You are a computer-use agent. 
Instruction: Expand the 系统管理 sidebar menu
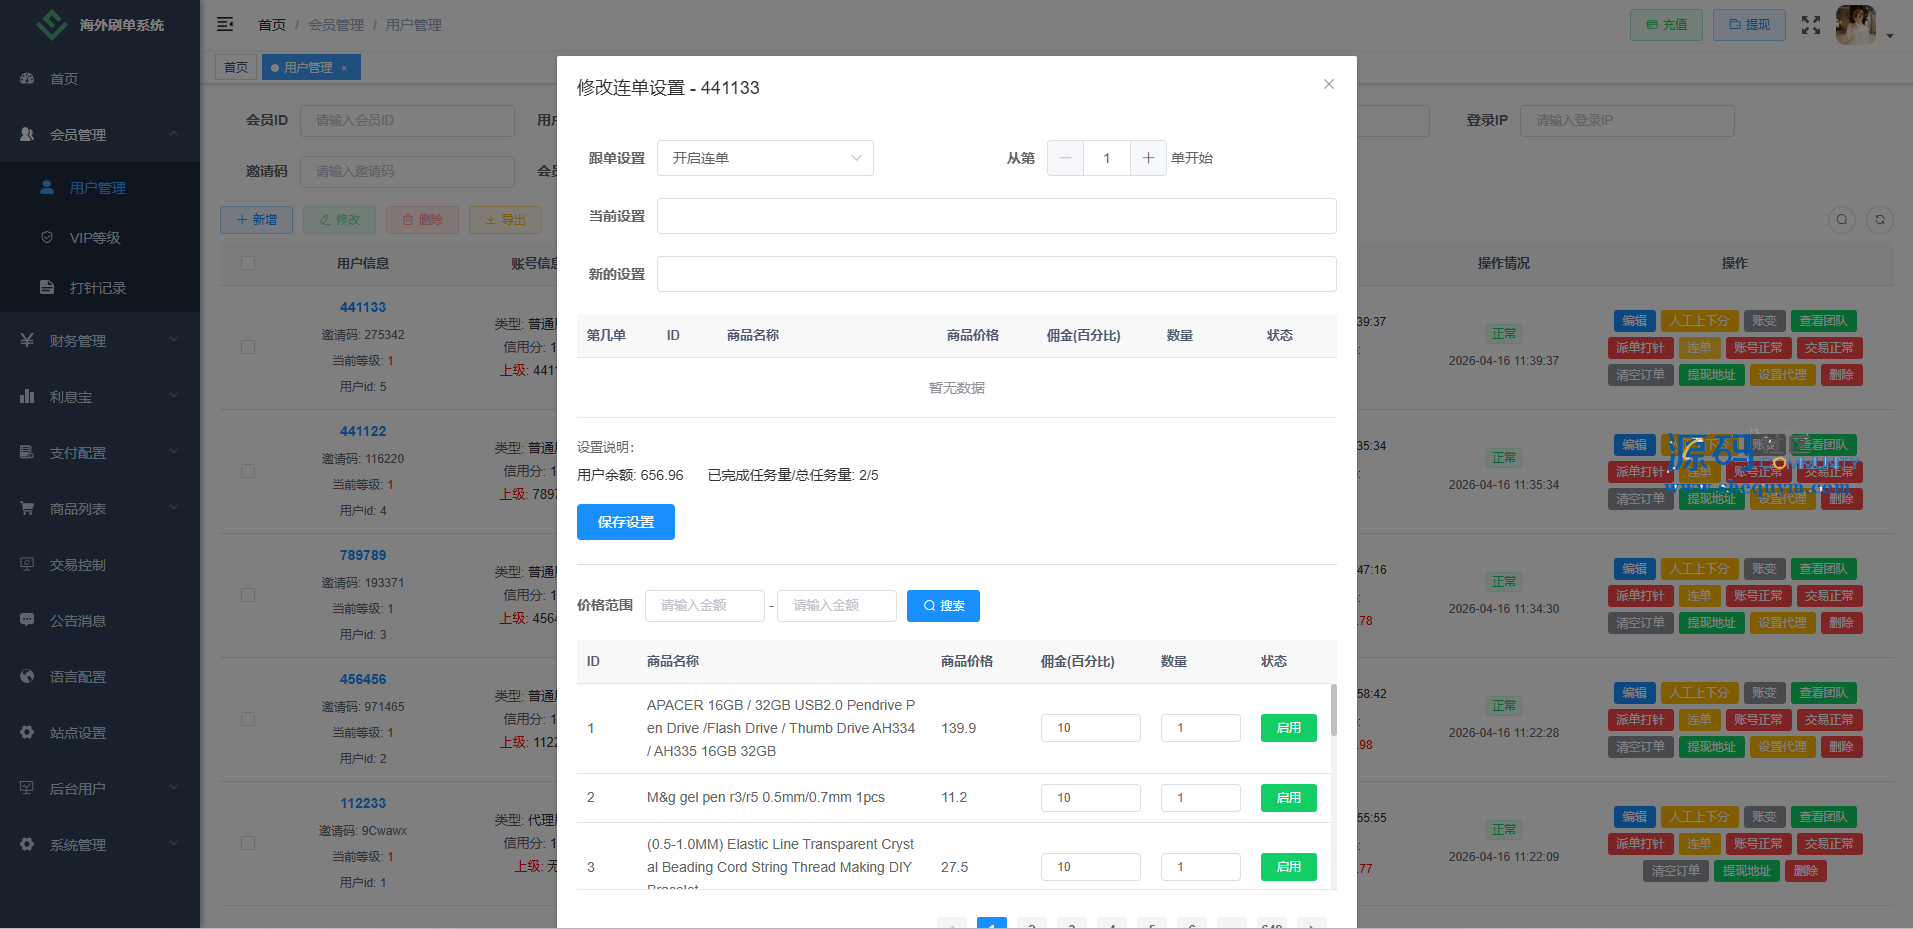(x=100, y=845)
